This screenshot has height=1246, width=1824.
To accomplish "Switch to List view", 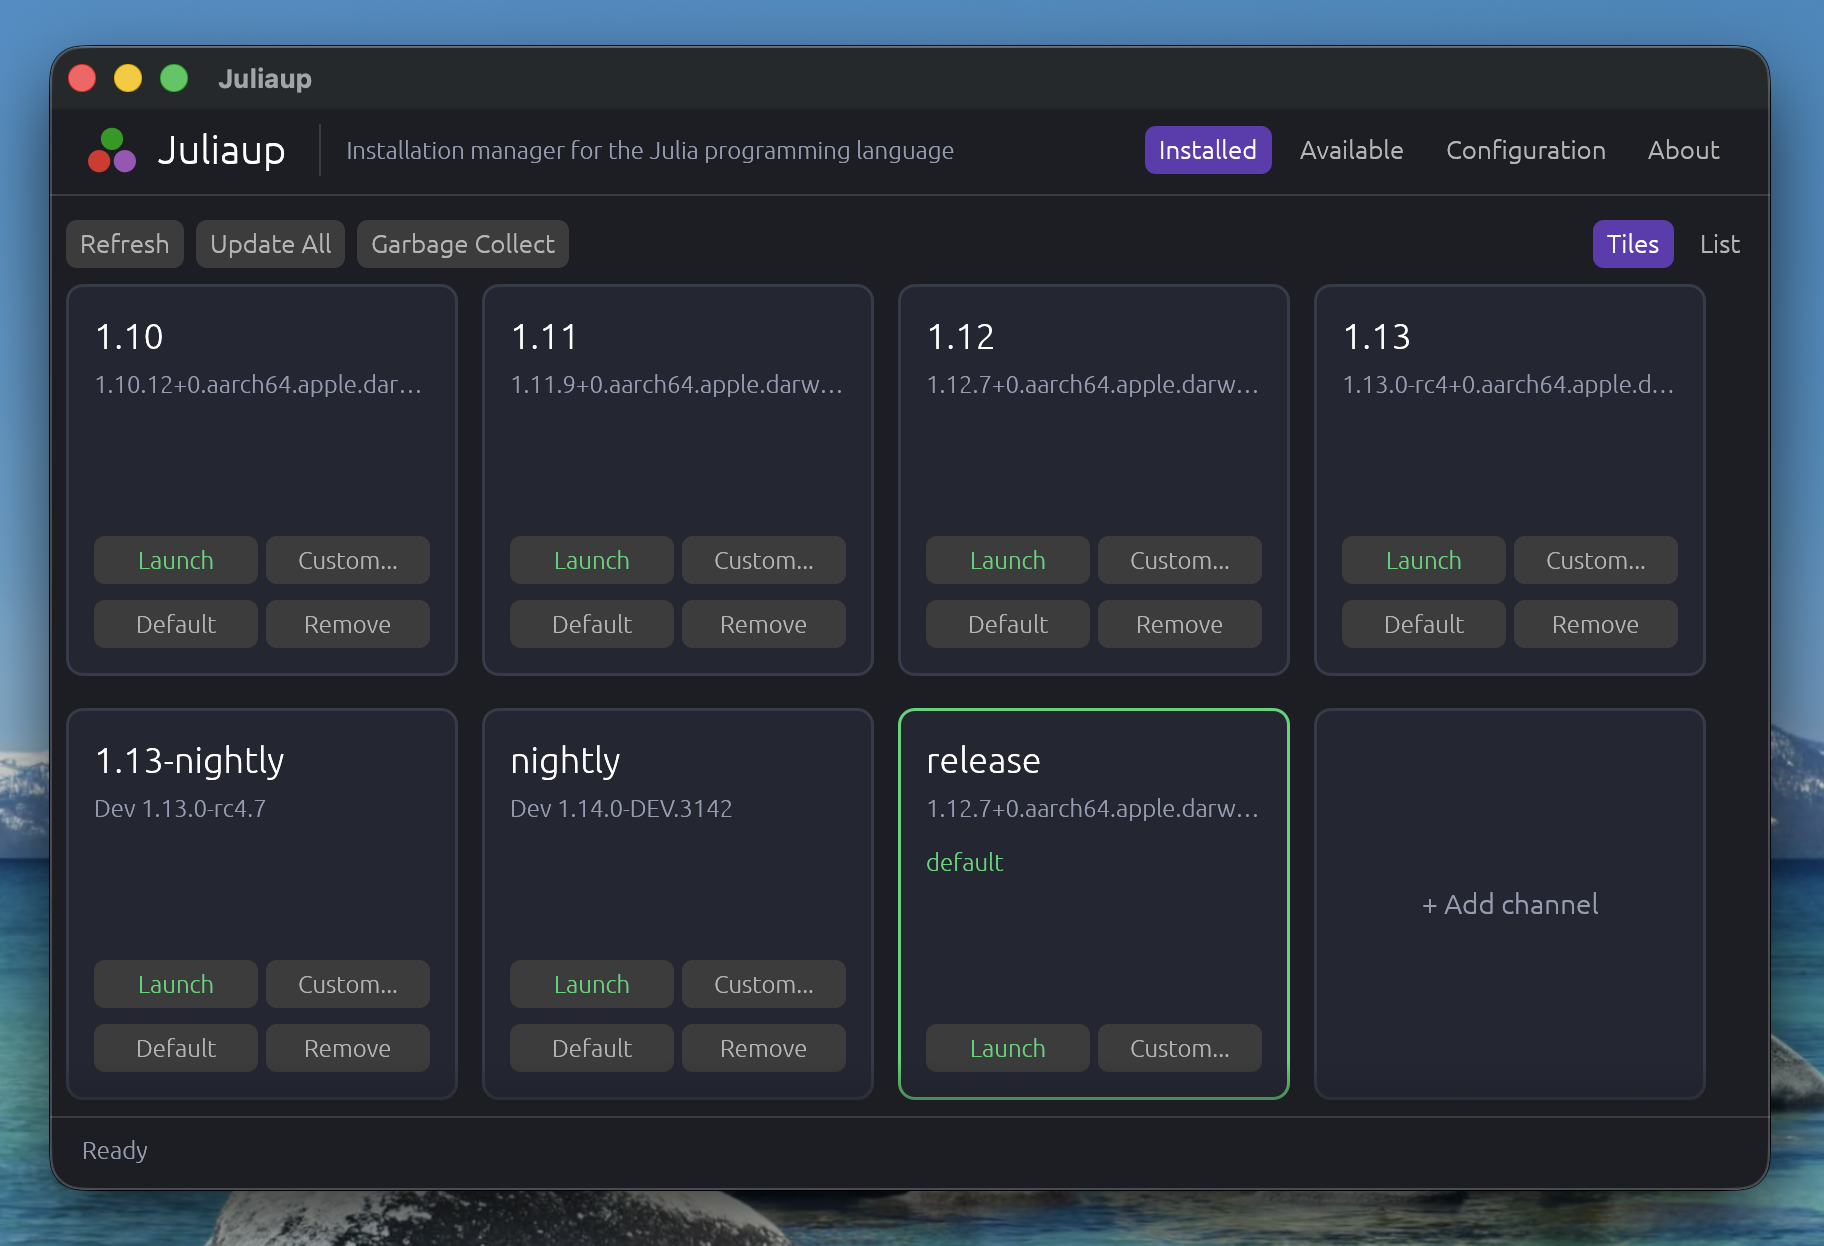I will [1719, 244].
